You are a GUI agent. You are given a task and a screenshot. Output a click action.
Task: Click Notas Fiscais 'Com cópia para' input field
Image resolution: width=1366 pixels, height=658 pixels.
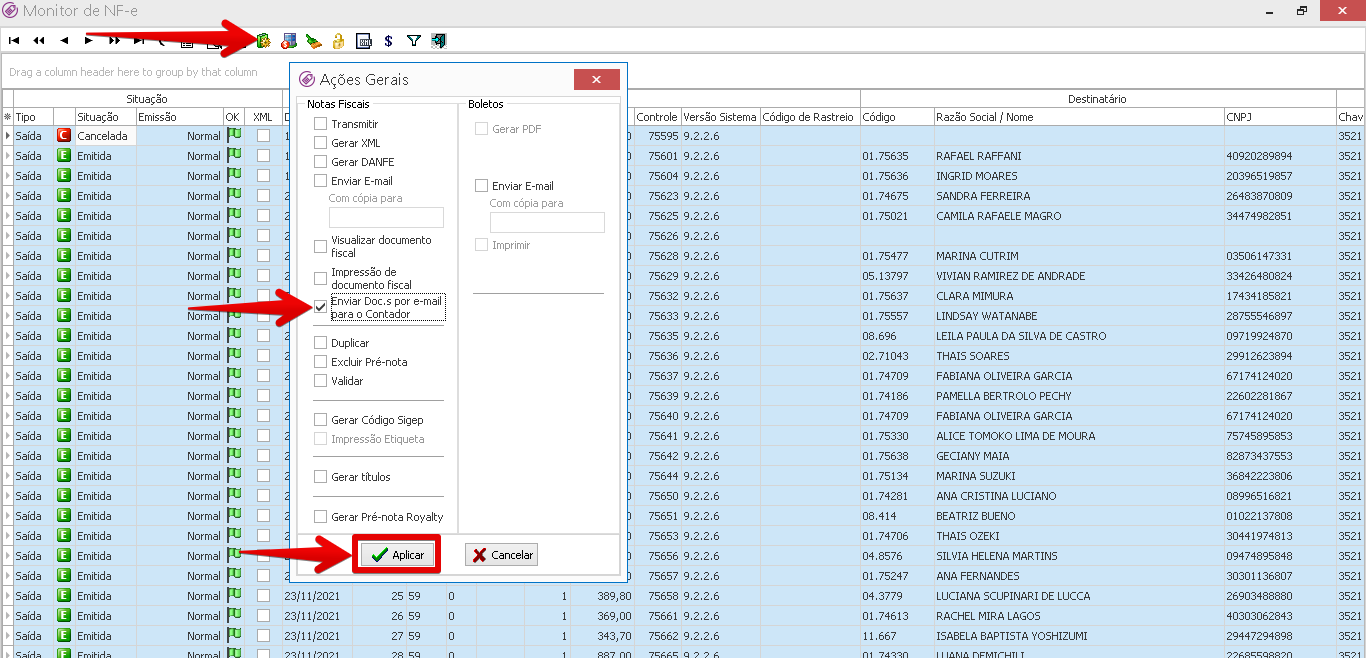(386, 217)
